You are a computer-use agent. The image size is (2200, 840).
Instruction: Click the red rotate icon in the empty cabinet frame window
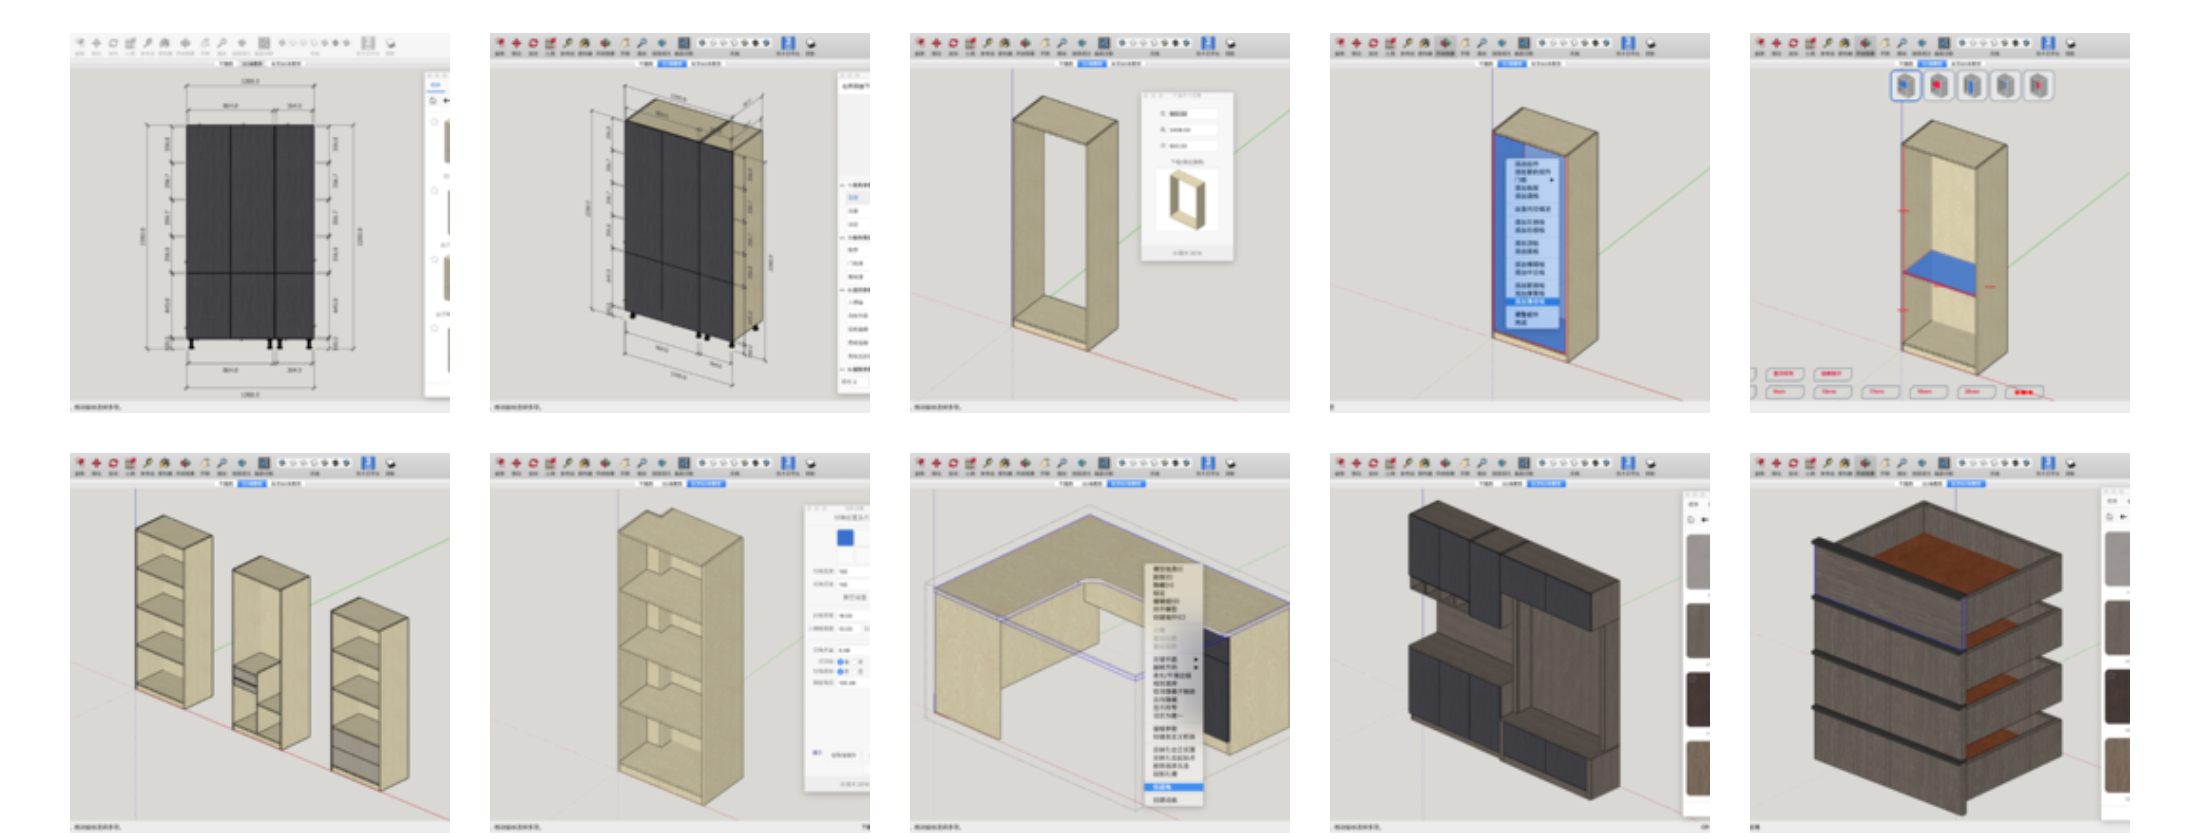953,44
